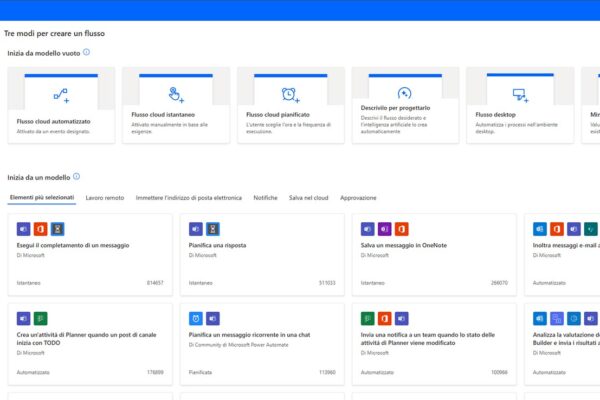Create a Flusso cloud pianificato
This screenshot has height=400, width=600.
tap(290, 105)
